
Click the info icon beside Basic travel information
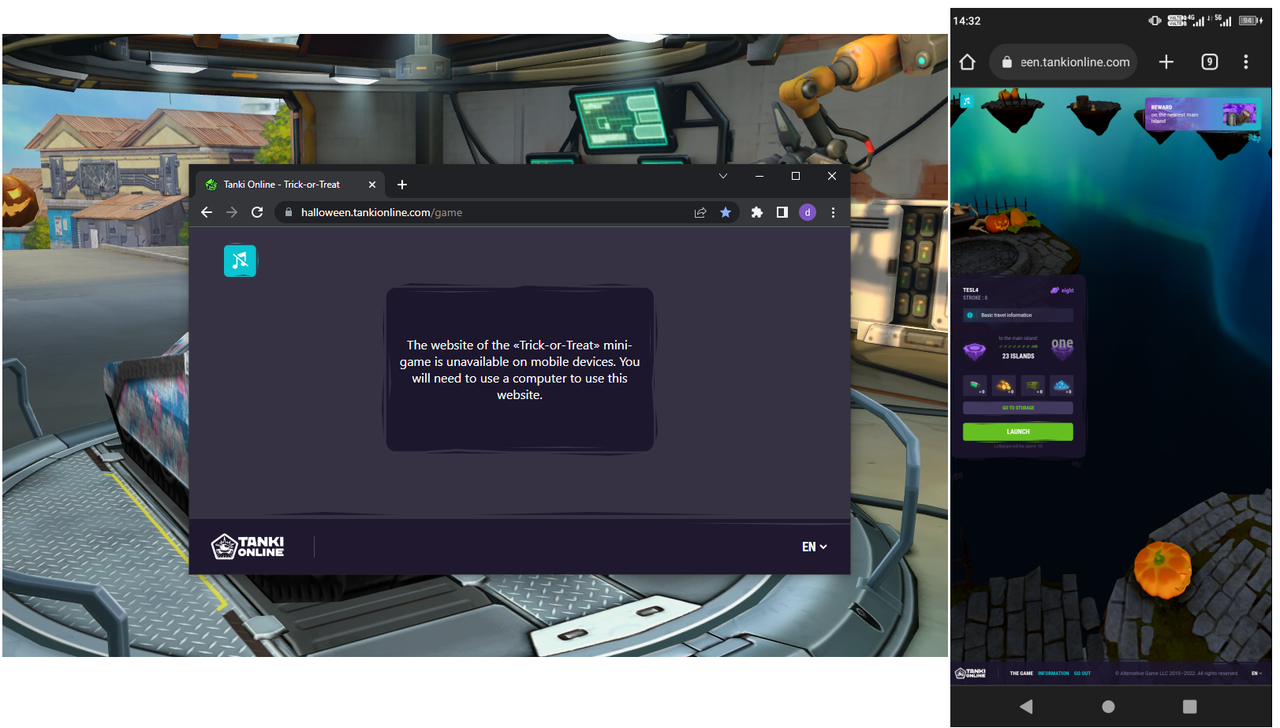[970, 315]
